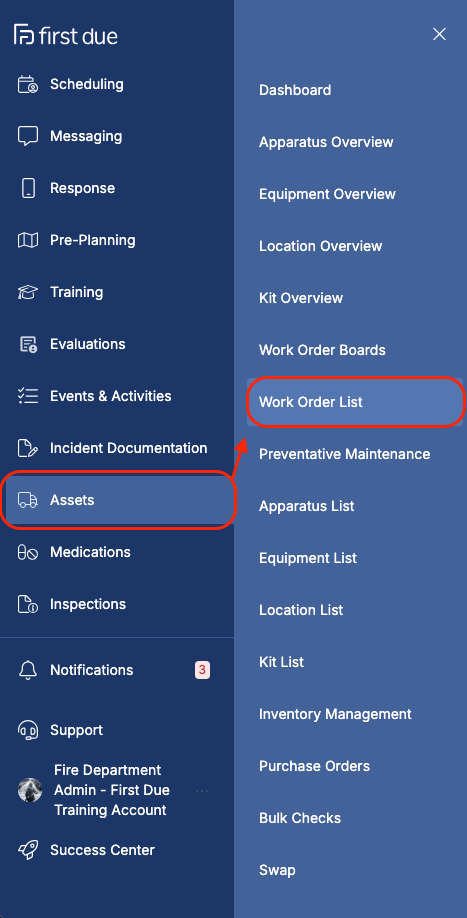Click the Notifications bell icon
Image resolution: width=467 pixels, height=918 pixels.
(28, 670)
